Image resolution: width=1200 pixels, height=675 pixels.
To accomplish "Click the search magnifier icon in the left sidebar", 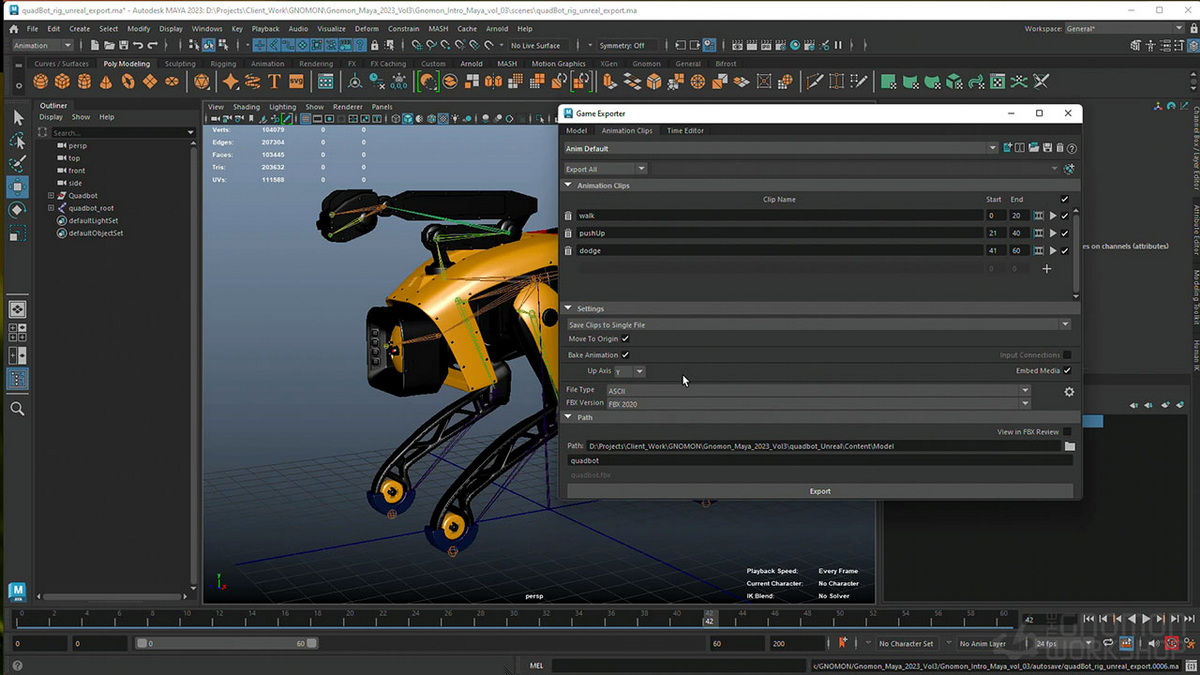I will coord(17,408).
